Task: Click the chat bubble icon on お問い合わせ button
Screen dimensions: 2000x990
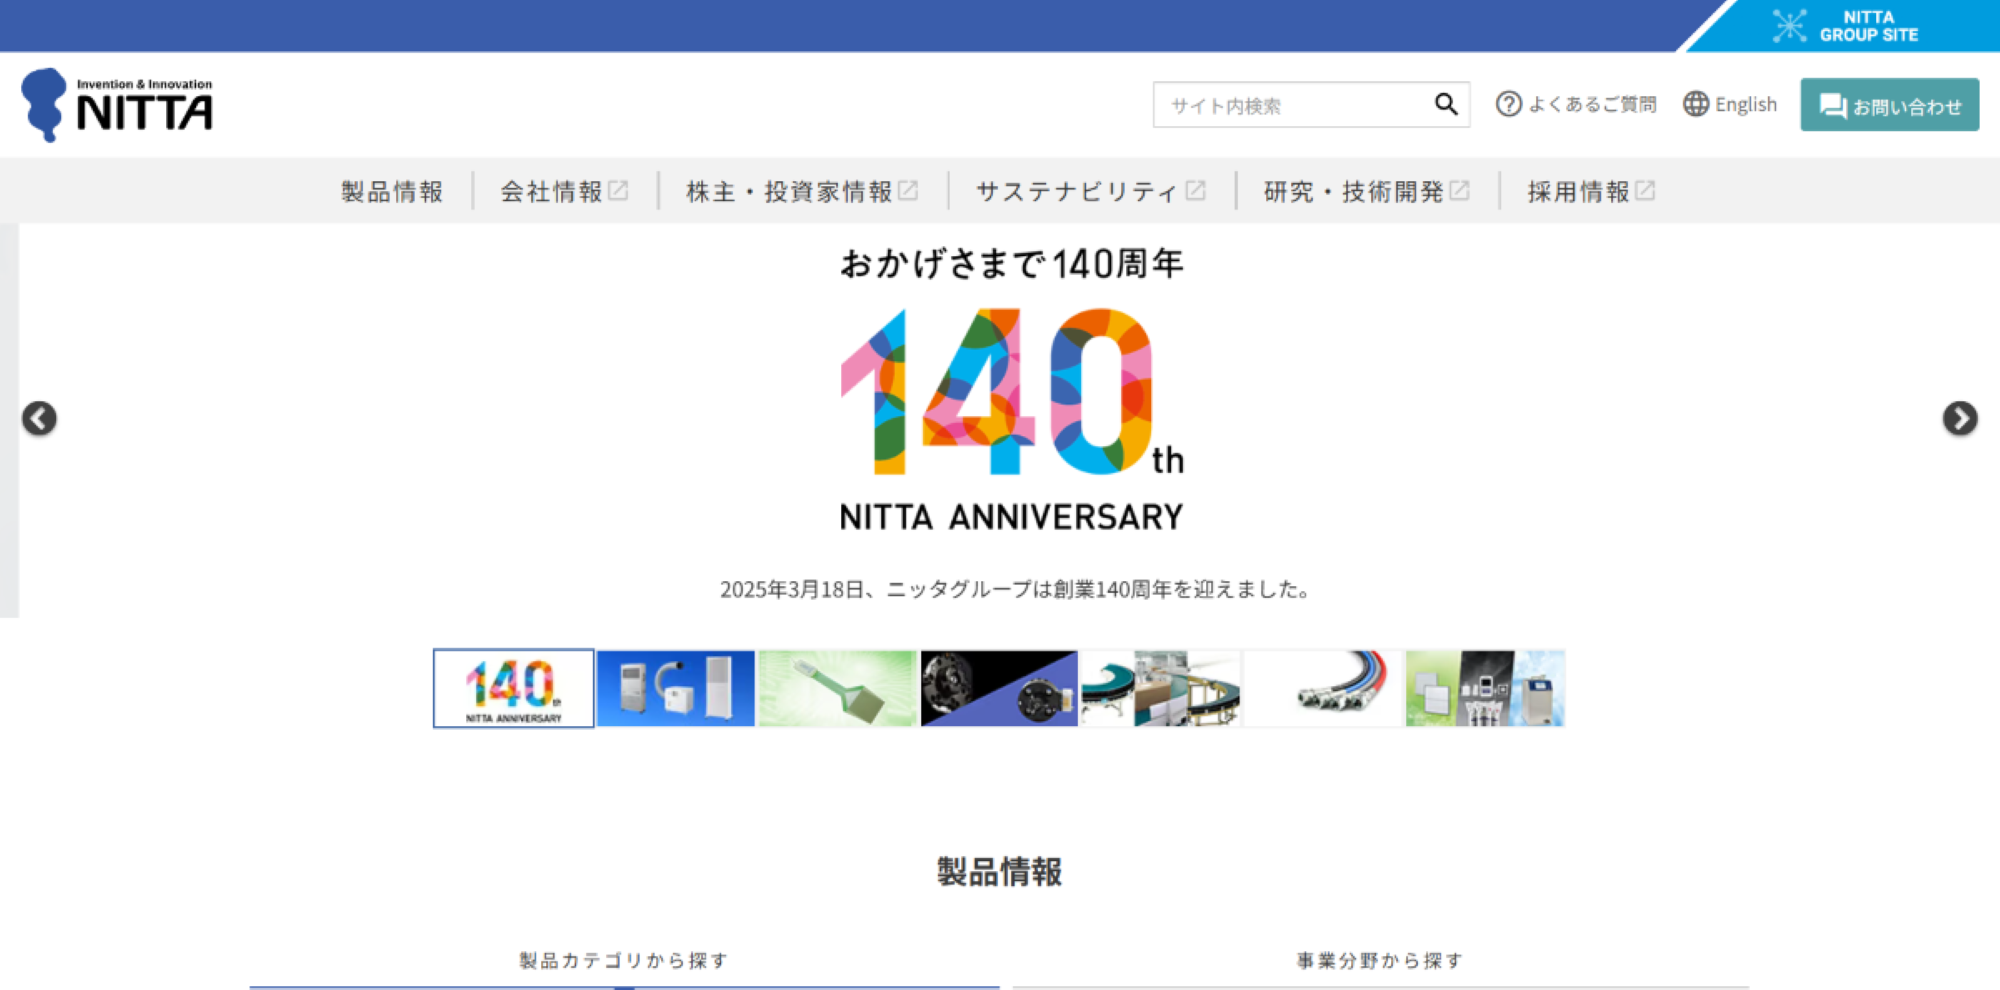Action: pos(1833,104)
